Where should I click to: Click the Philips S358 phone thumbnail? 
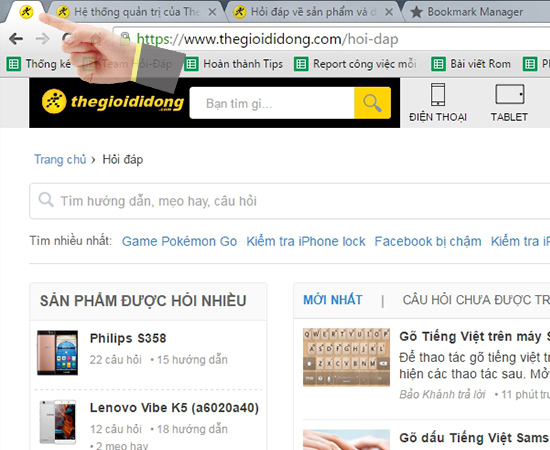pos(58,352)
